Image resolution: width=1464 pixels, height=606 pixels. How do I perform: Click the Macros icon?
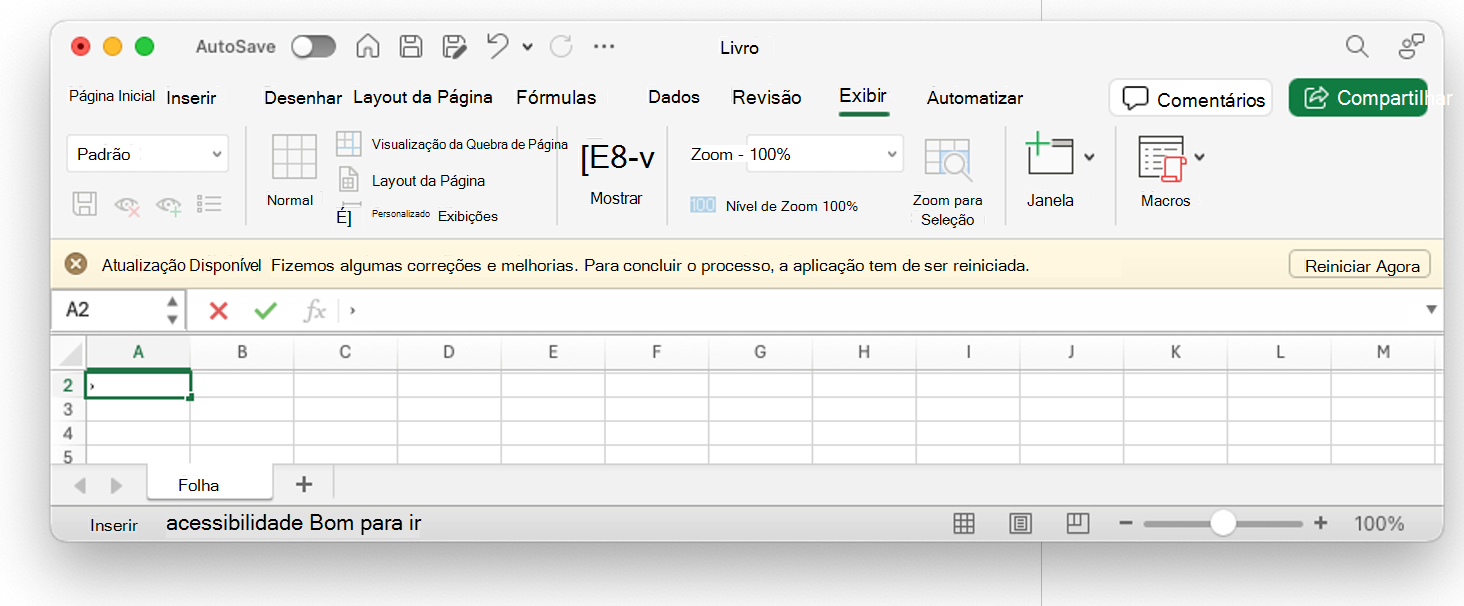click(1162, 158)
